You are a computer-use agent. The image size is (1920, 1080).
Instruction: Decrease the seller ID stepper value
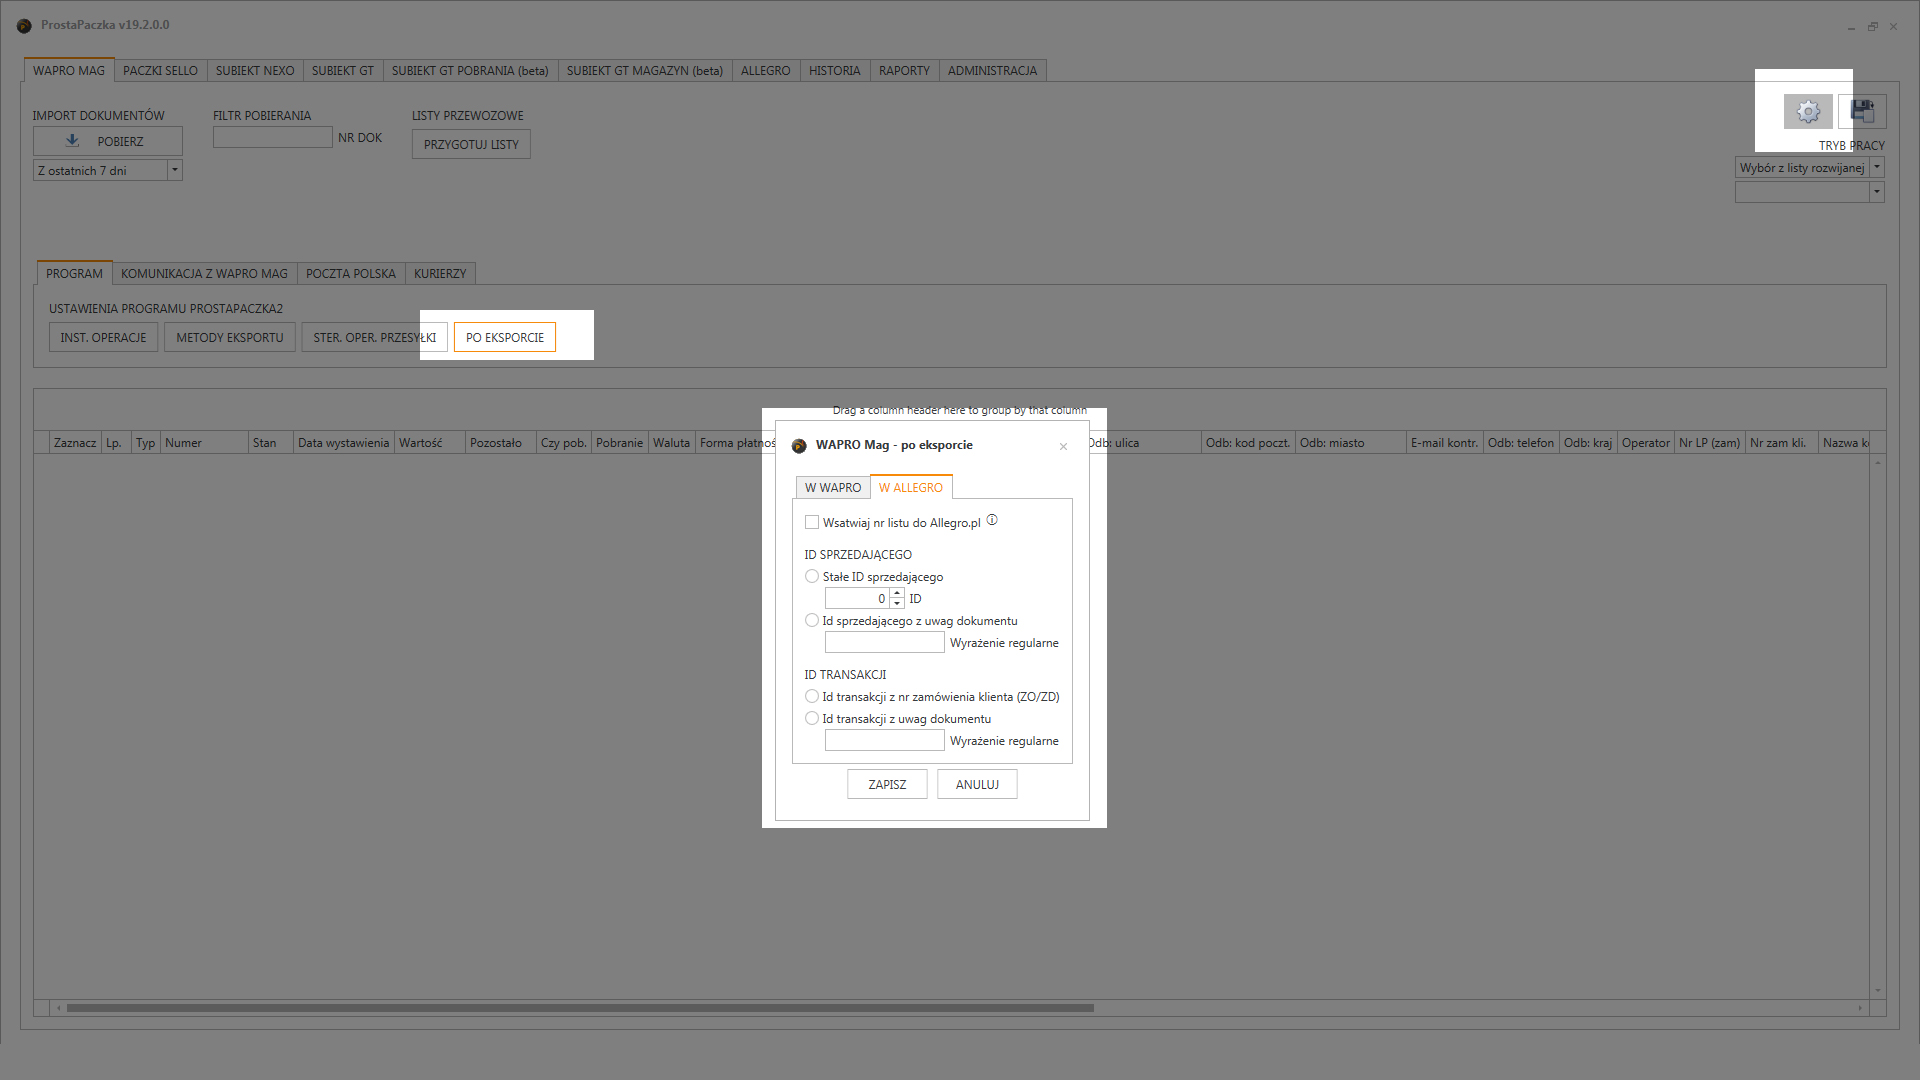tap(897, 604)
